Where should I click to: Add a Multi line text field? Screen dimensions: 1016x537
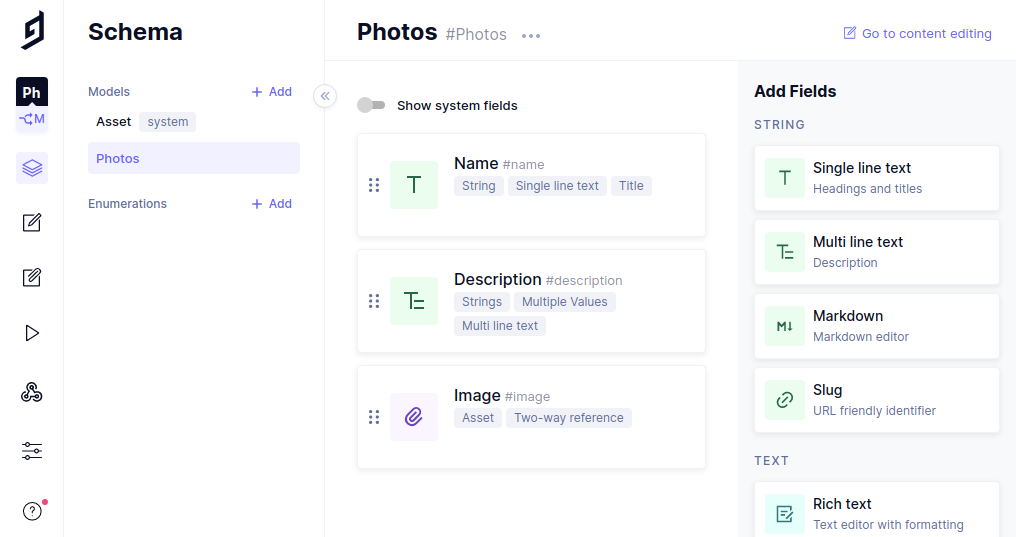(877, 252)
